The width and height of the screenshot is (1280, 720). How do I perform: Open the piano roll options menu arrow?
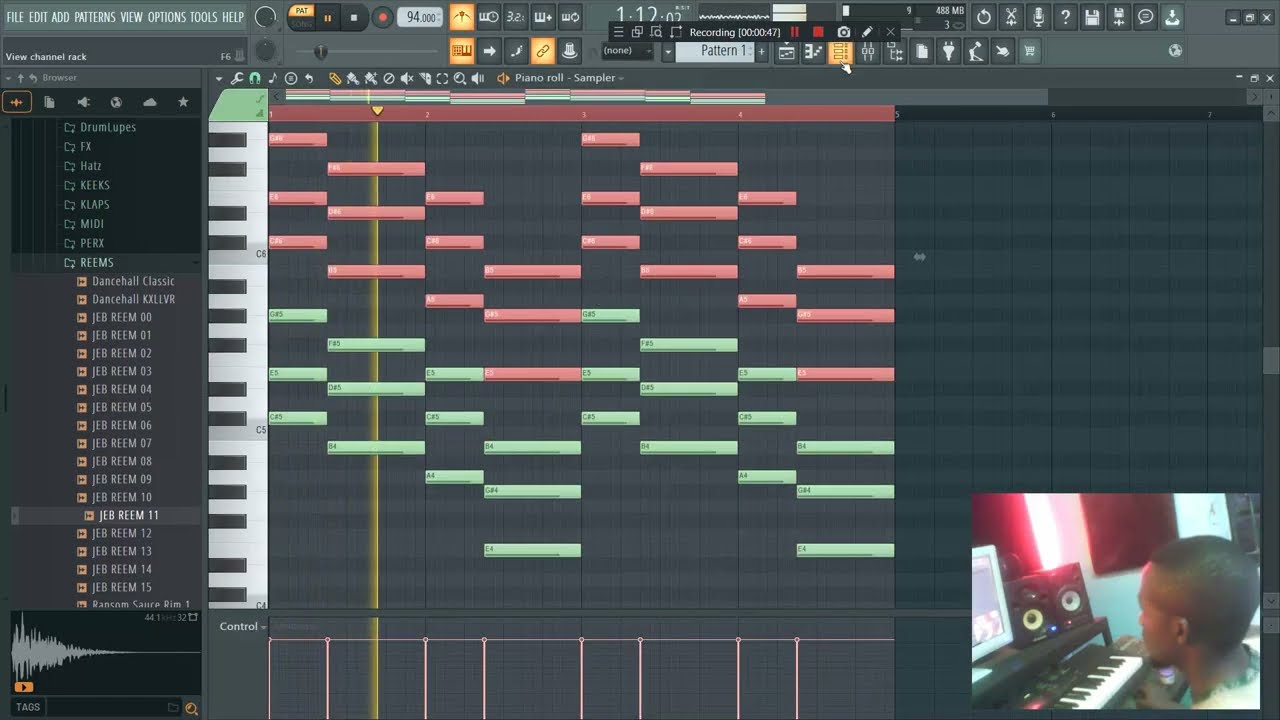[219, 78]
